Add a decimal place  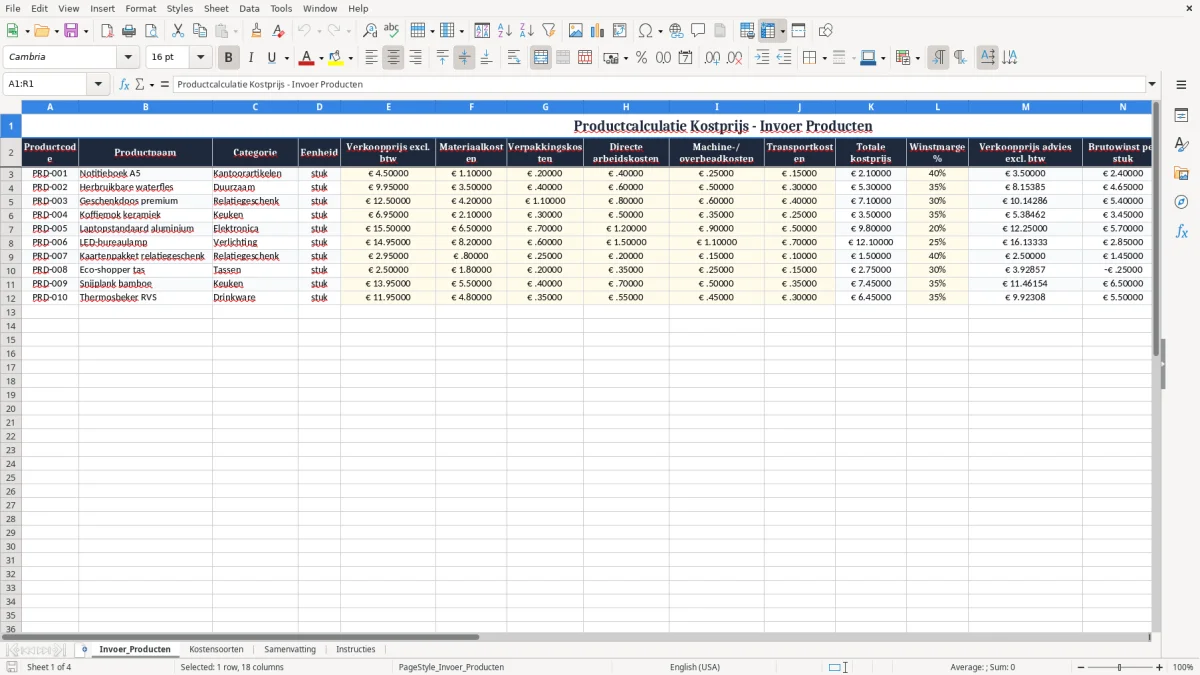click(713, 58)
